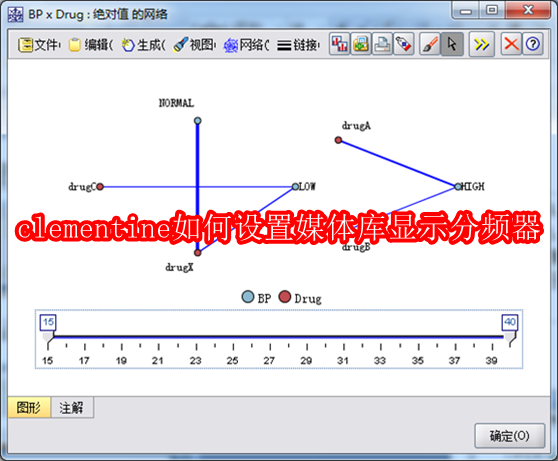This screenshot has width=558, height=461.
Task: Open the 文件 (File) menu
Action: pos(39,45)
